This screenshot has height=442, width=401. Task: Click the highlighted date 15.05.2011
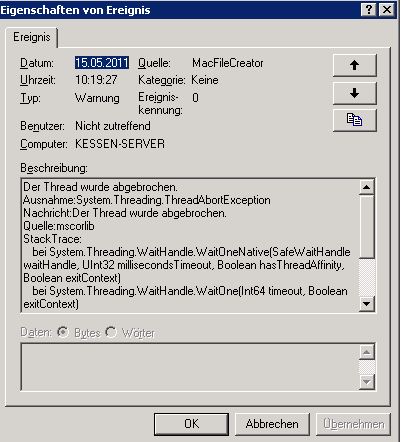(x=102, y=63)
